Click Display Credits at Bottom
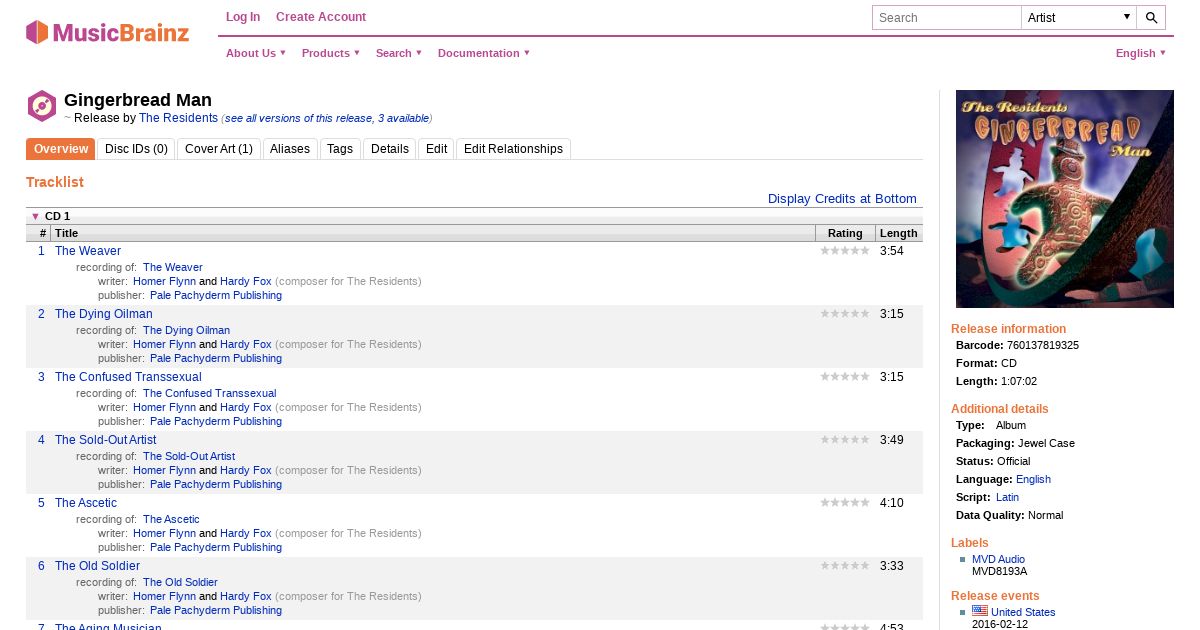 [842, 199]
